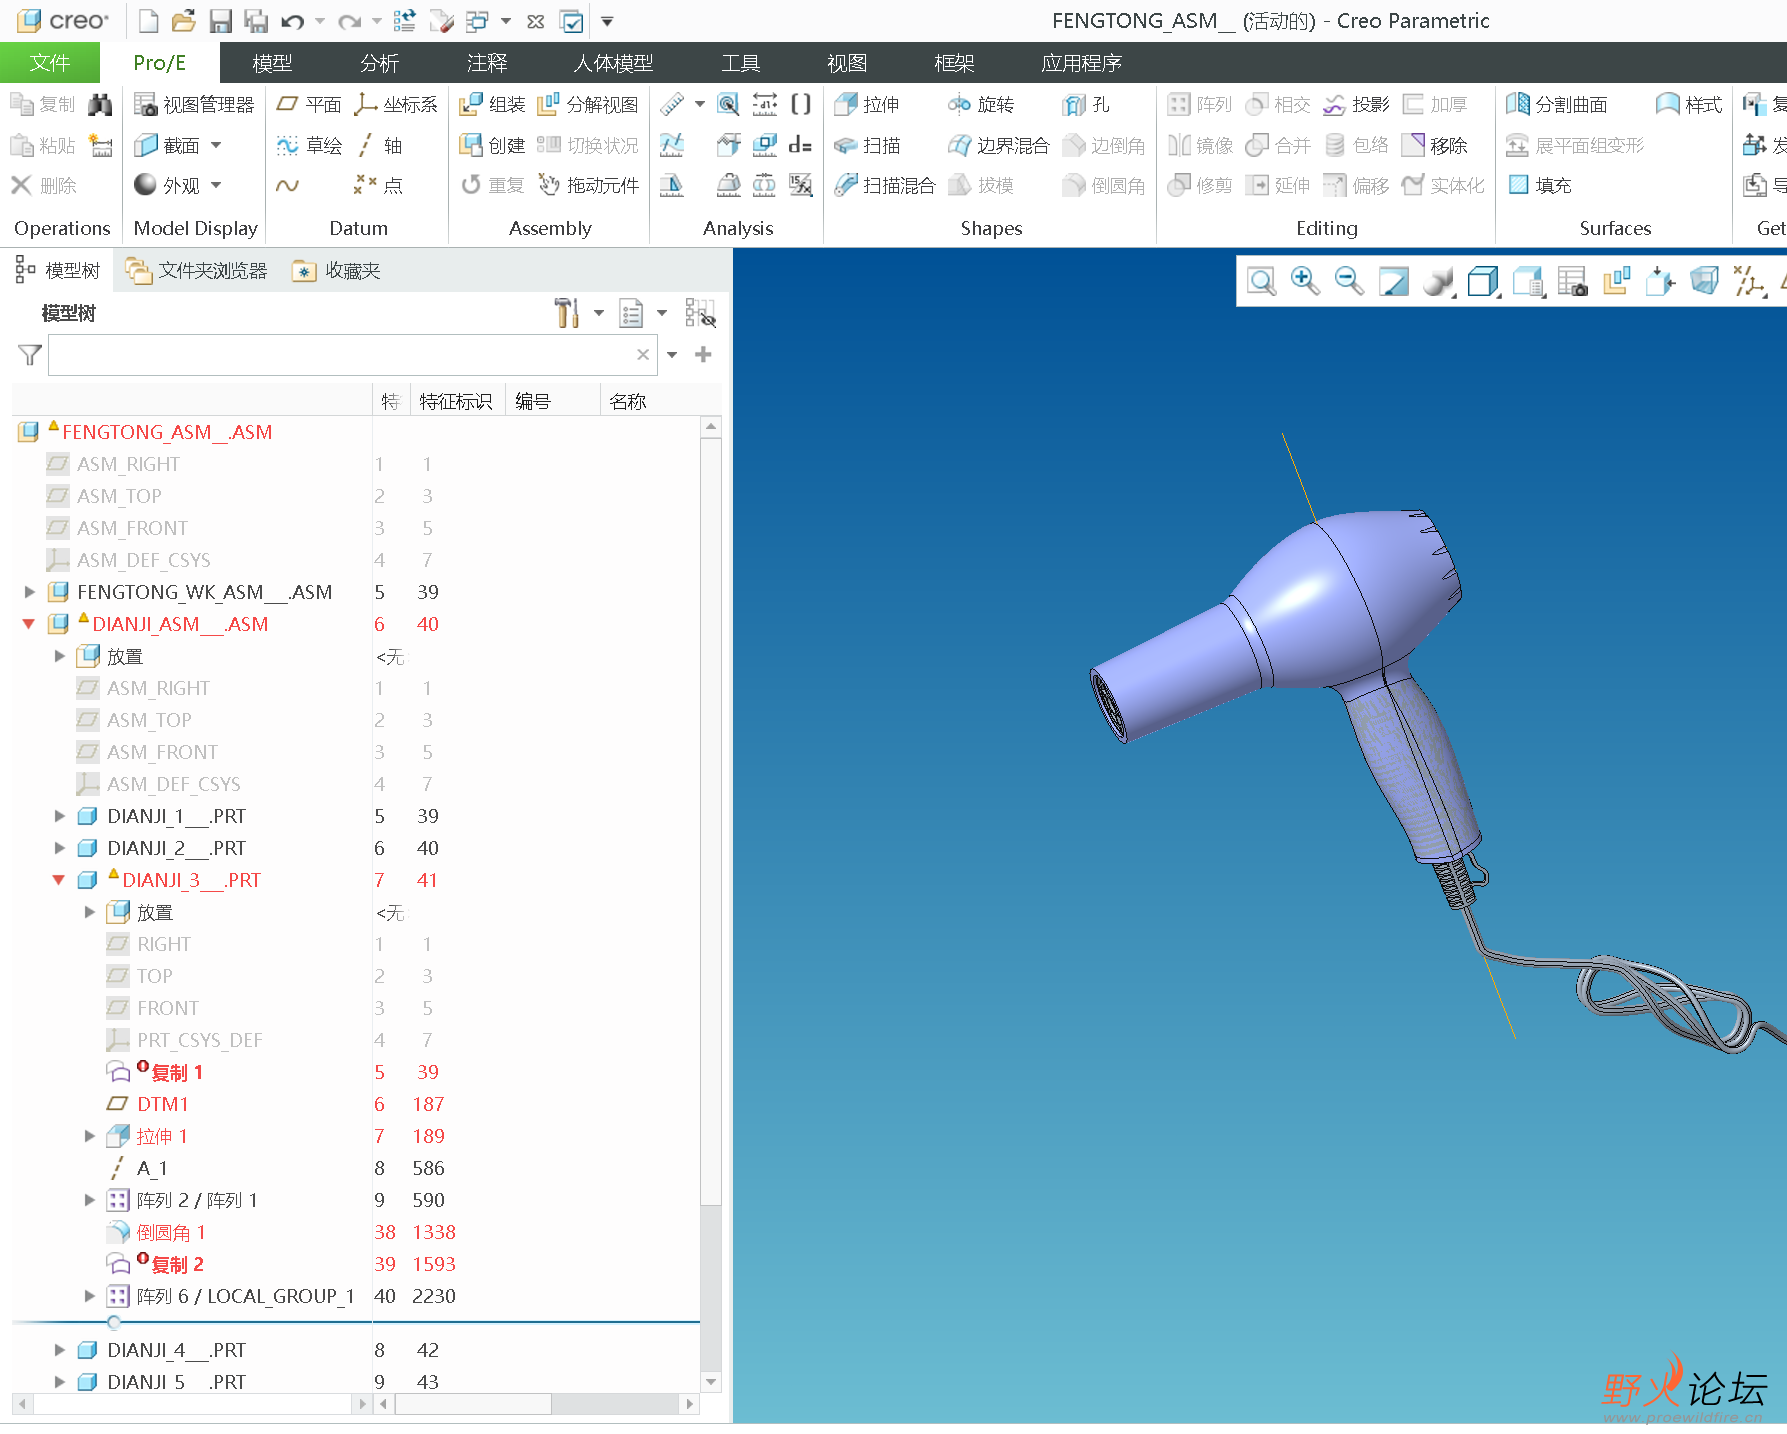Screen dimensions: 1787x1434
Task: Click the model tree filter search field
Action: [340, 355]
